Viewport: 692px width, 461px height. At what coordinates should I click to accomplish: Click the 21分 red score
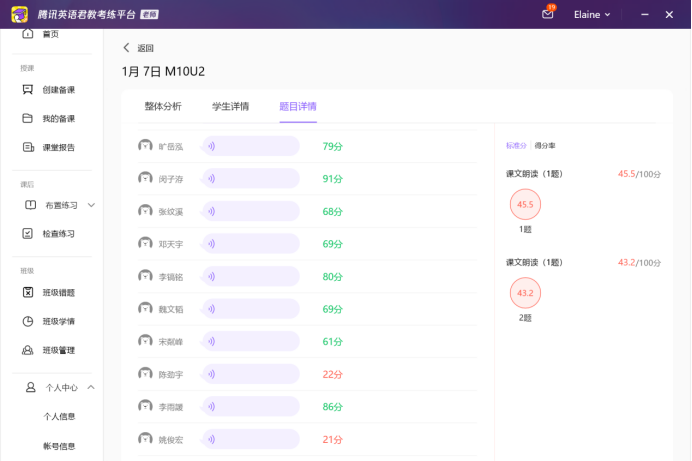333,439
